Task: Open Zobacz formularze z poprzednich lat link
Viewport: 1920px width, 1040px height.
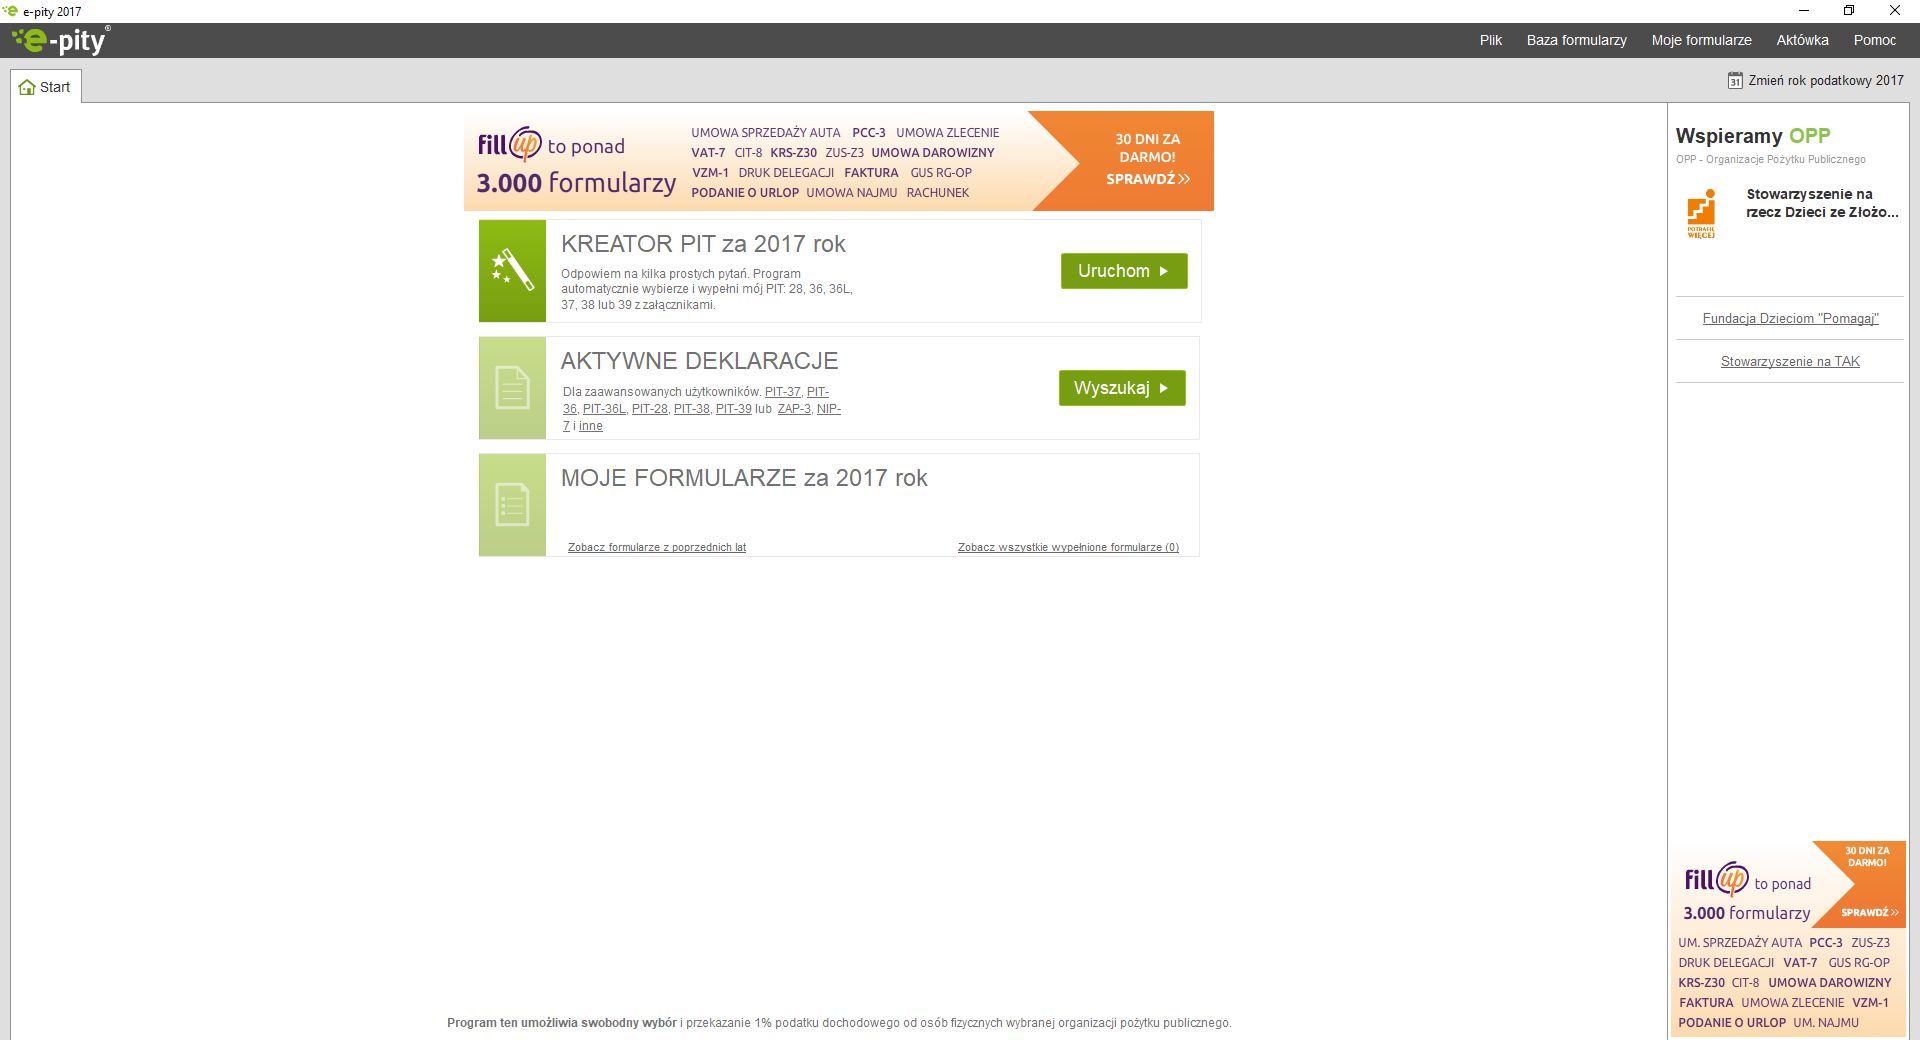Action: tap(656, 547)
